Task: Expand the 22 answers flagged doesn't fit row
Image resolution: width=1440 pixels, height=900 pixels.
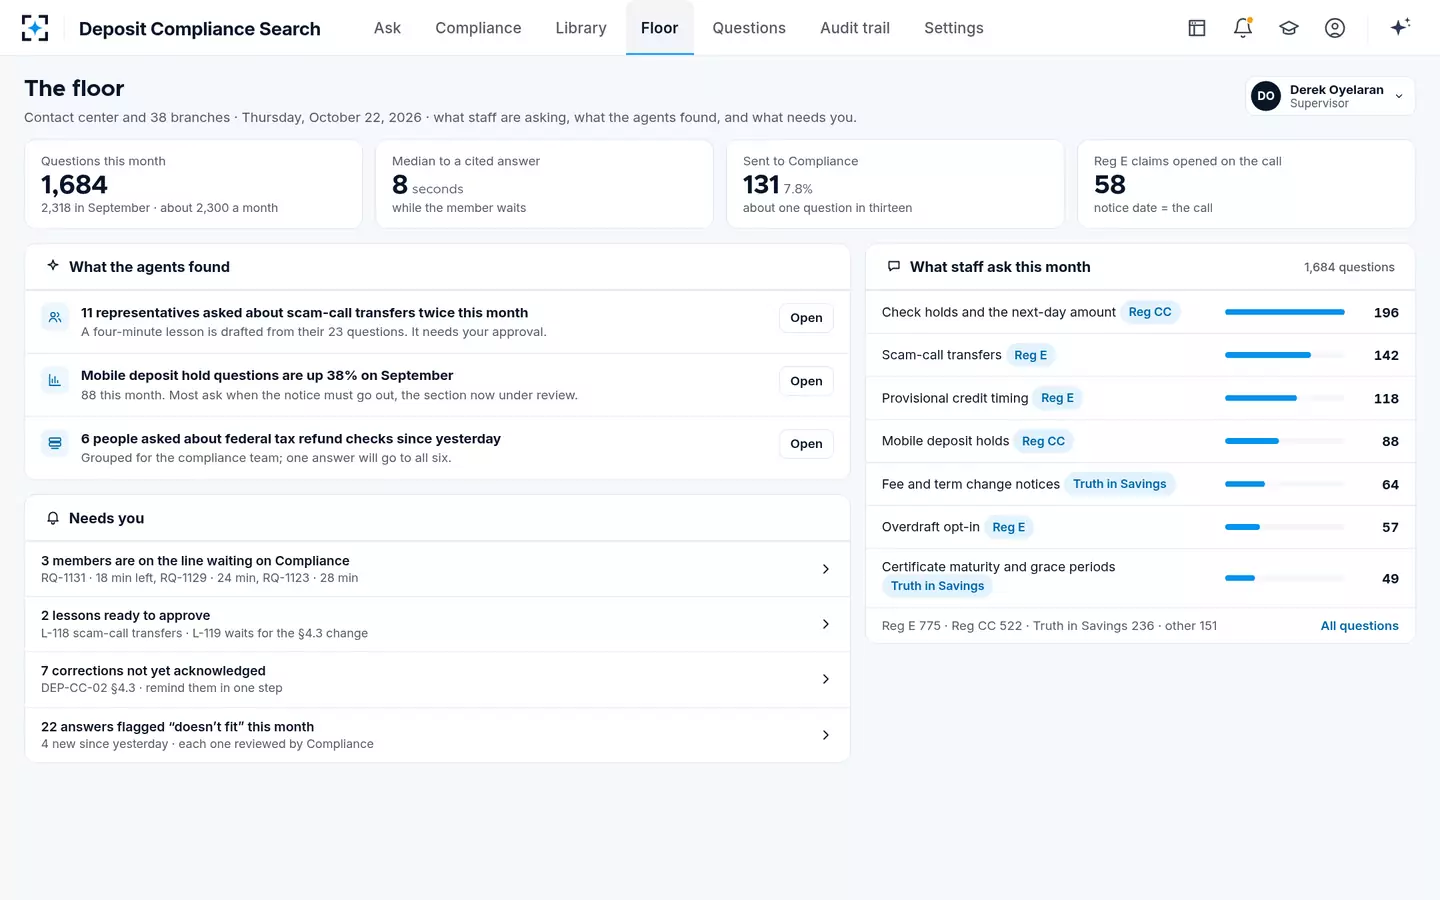Action: pyautogui.click(x=437, y=735)
